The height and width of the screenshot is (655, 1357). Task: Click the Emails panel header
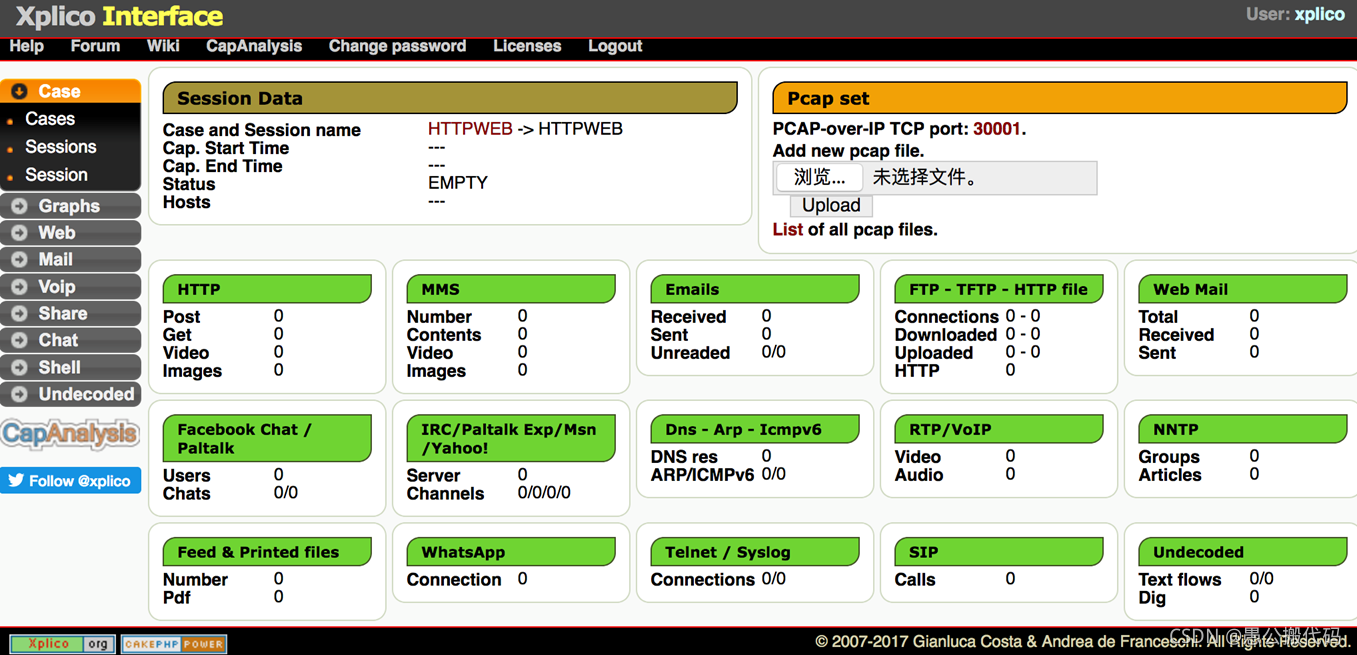(x=755, y=289)
